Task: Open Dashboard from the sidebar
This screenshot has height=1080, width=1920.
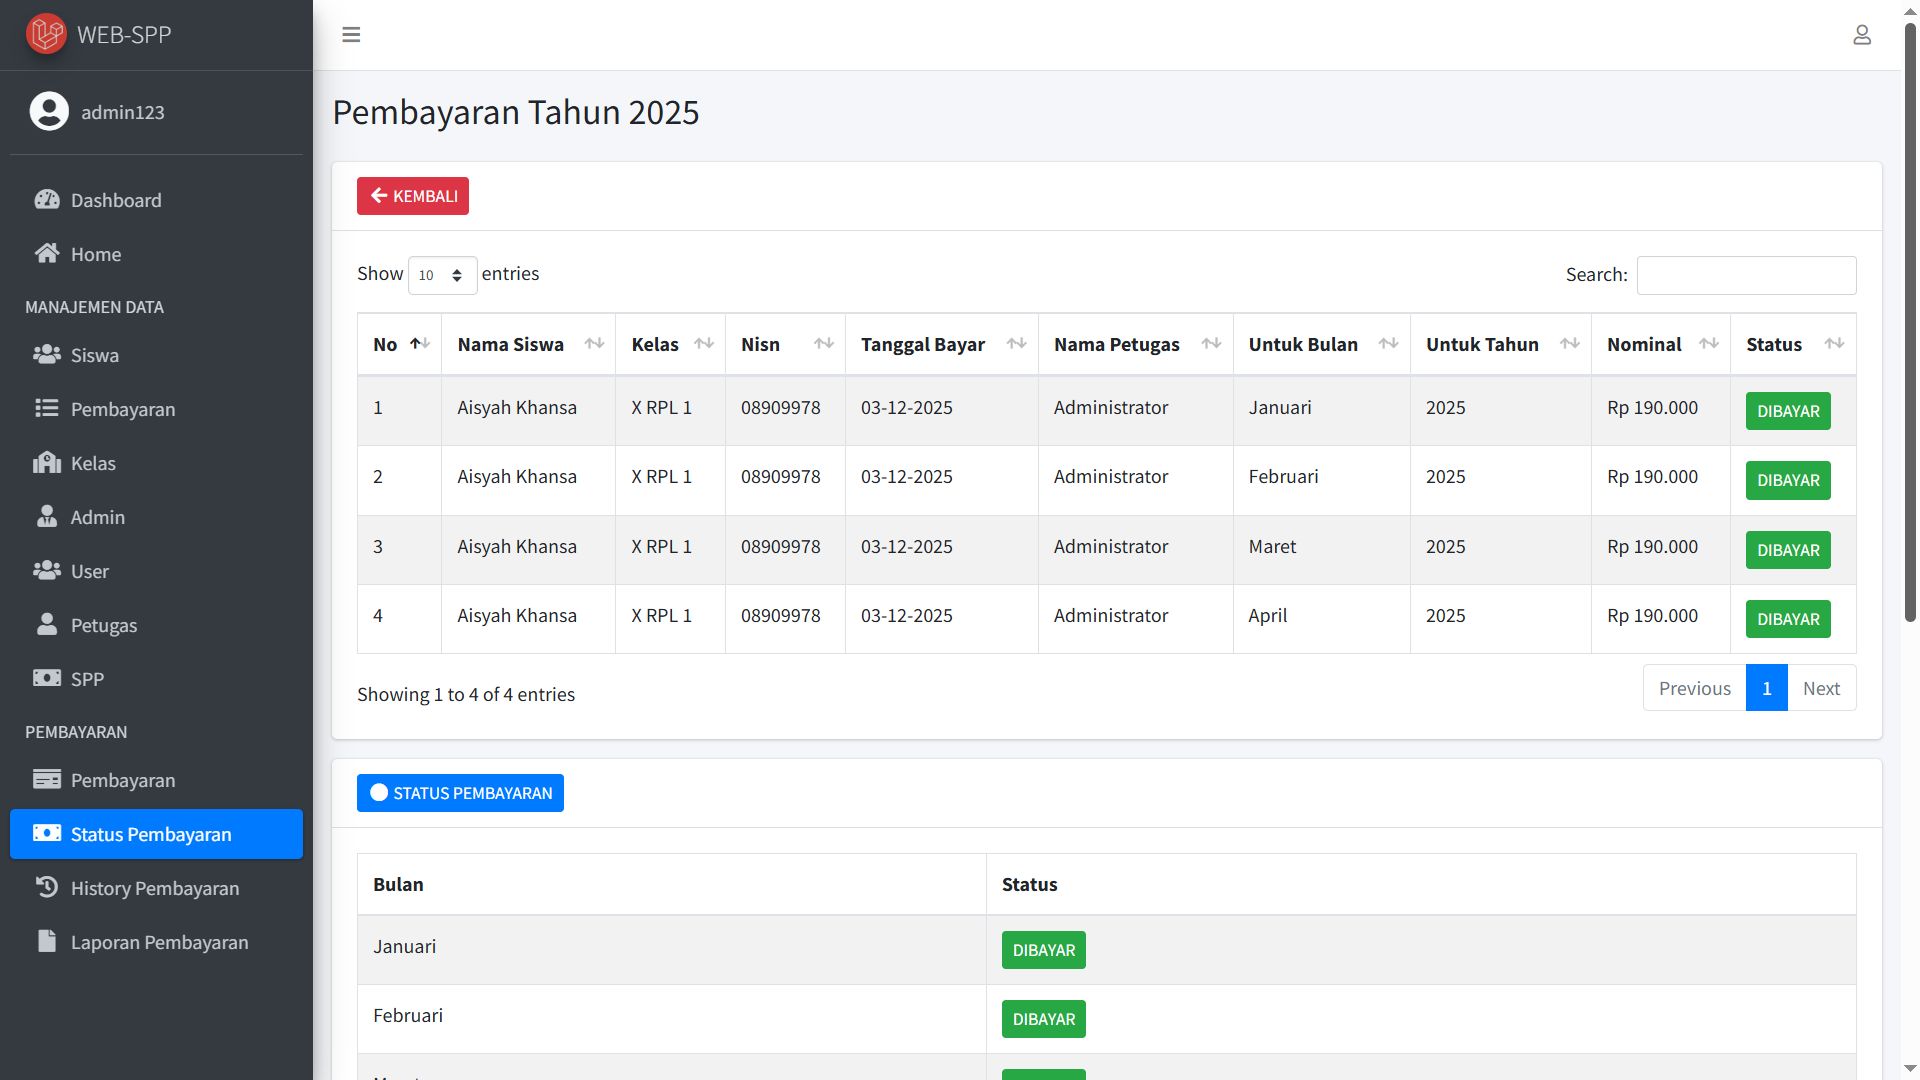Action: tap(115, 200)
